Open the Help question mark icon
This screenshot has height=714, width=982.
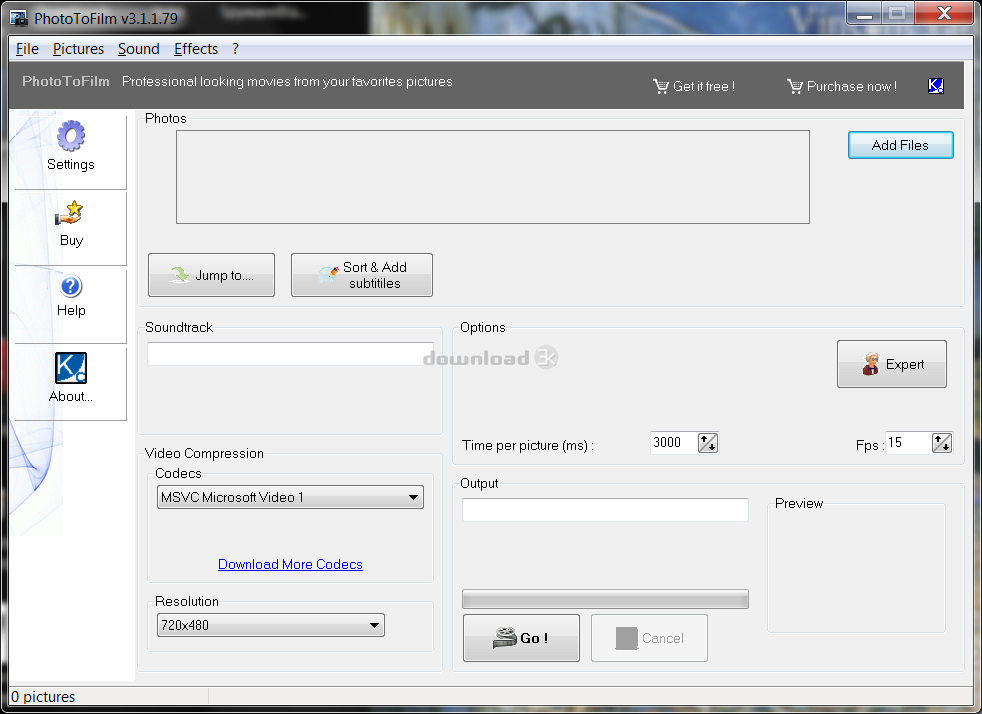[71, 286]
